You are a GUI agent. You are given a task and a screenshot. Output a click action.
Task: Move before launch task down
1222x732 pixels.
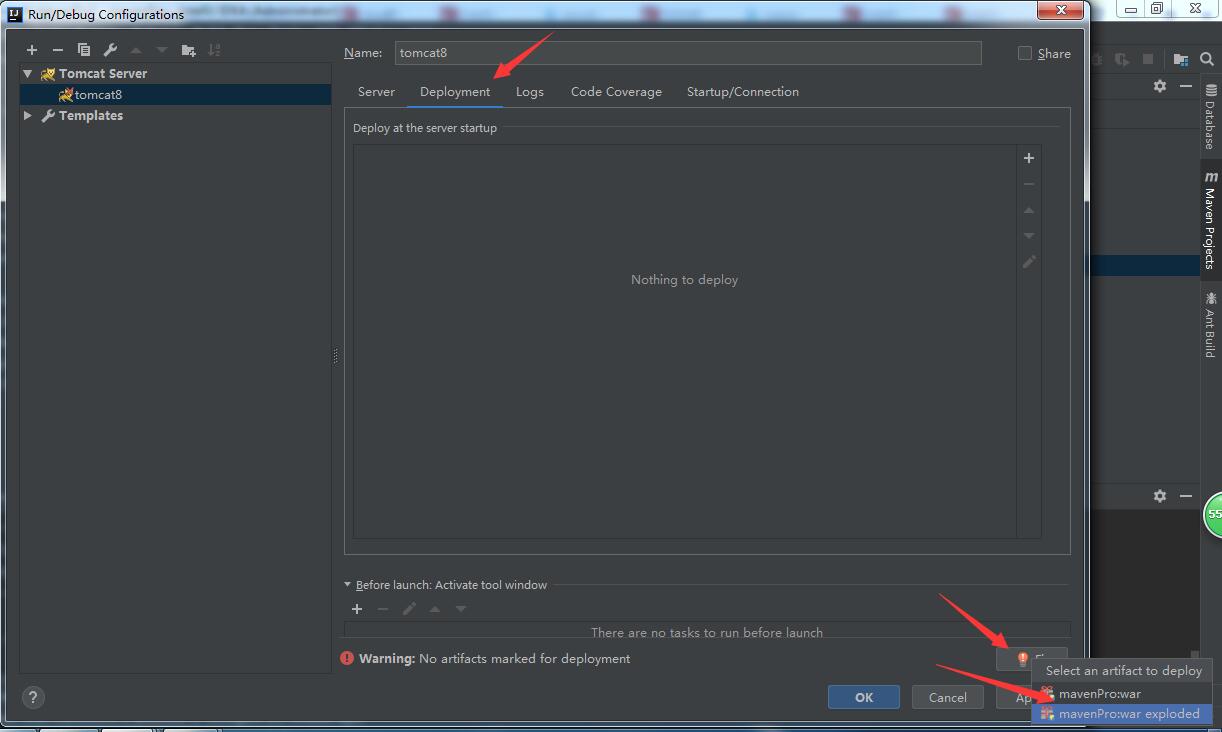[x=461, y=609]
